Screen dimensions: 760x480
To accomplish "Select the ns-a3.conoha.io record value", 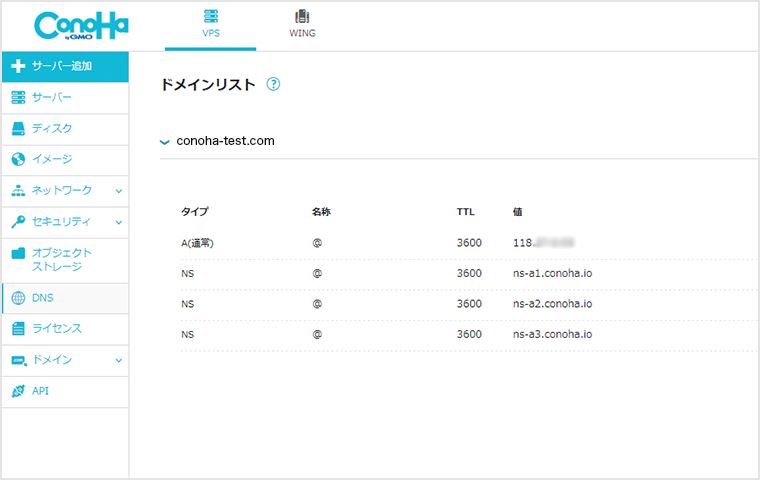I will click(552, 334).
